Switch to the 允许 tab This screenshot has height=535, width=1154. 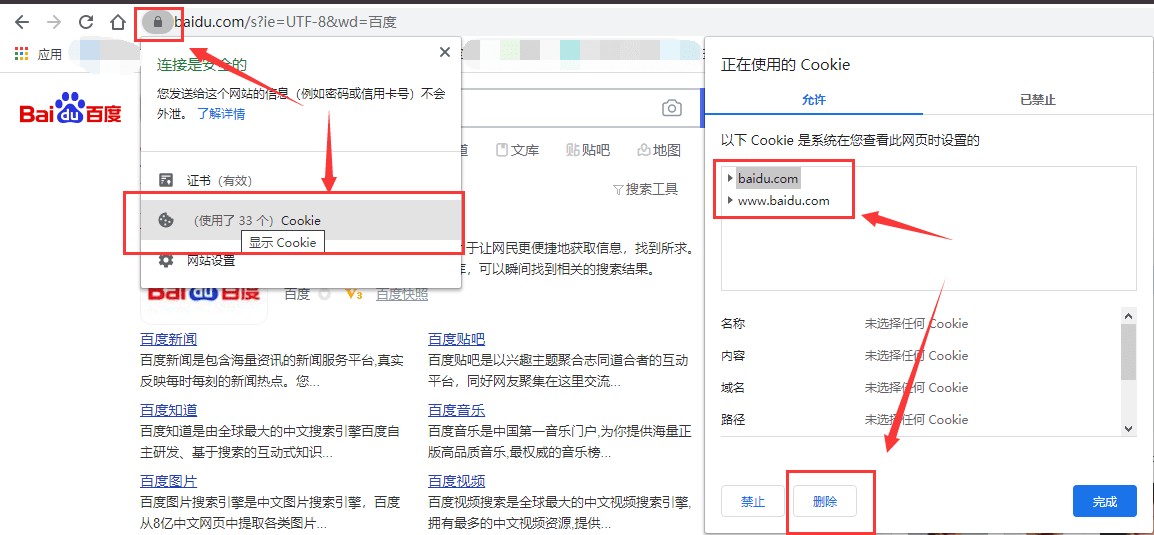(x=813, y=99)
